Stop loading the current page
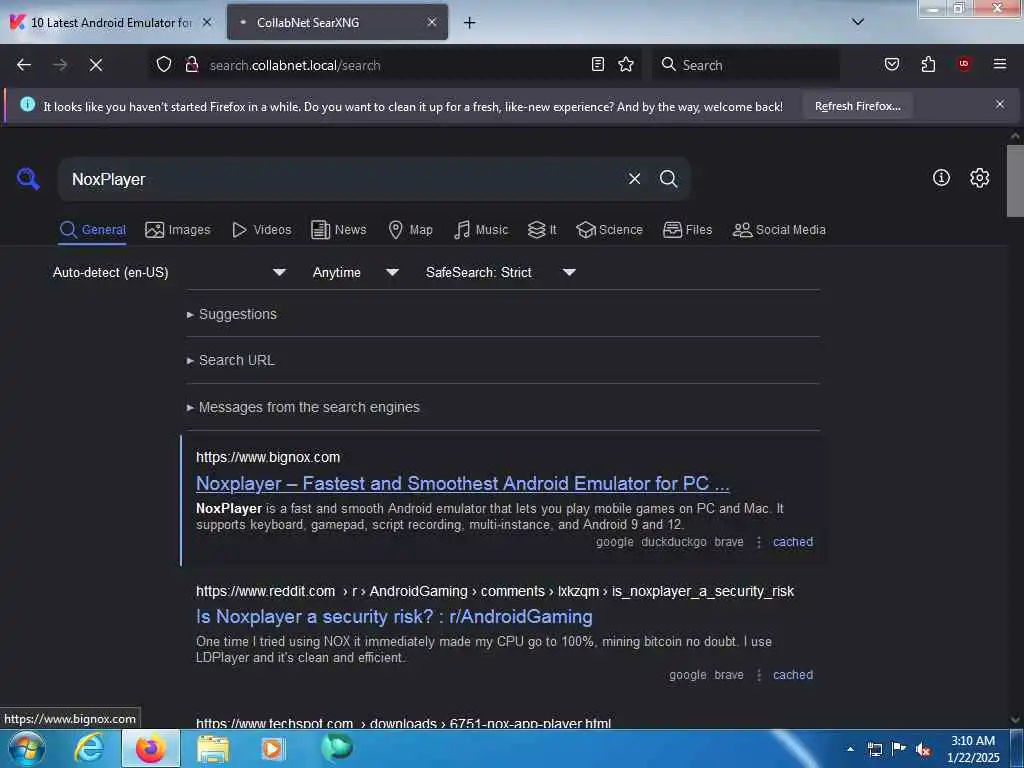This screenshot has height=768, width=1024. point(95,65)
